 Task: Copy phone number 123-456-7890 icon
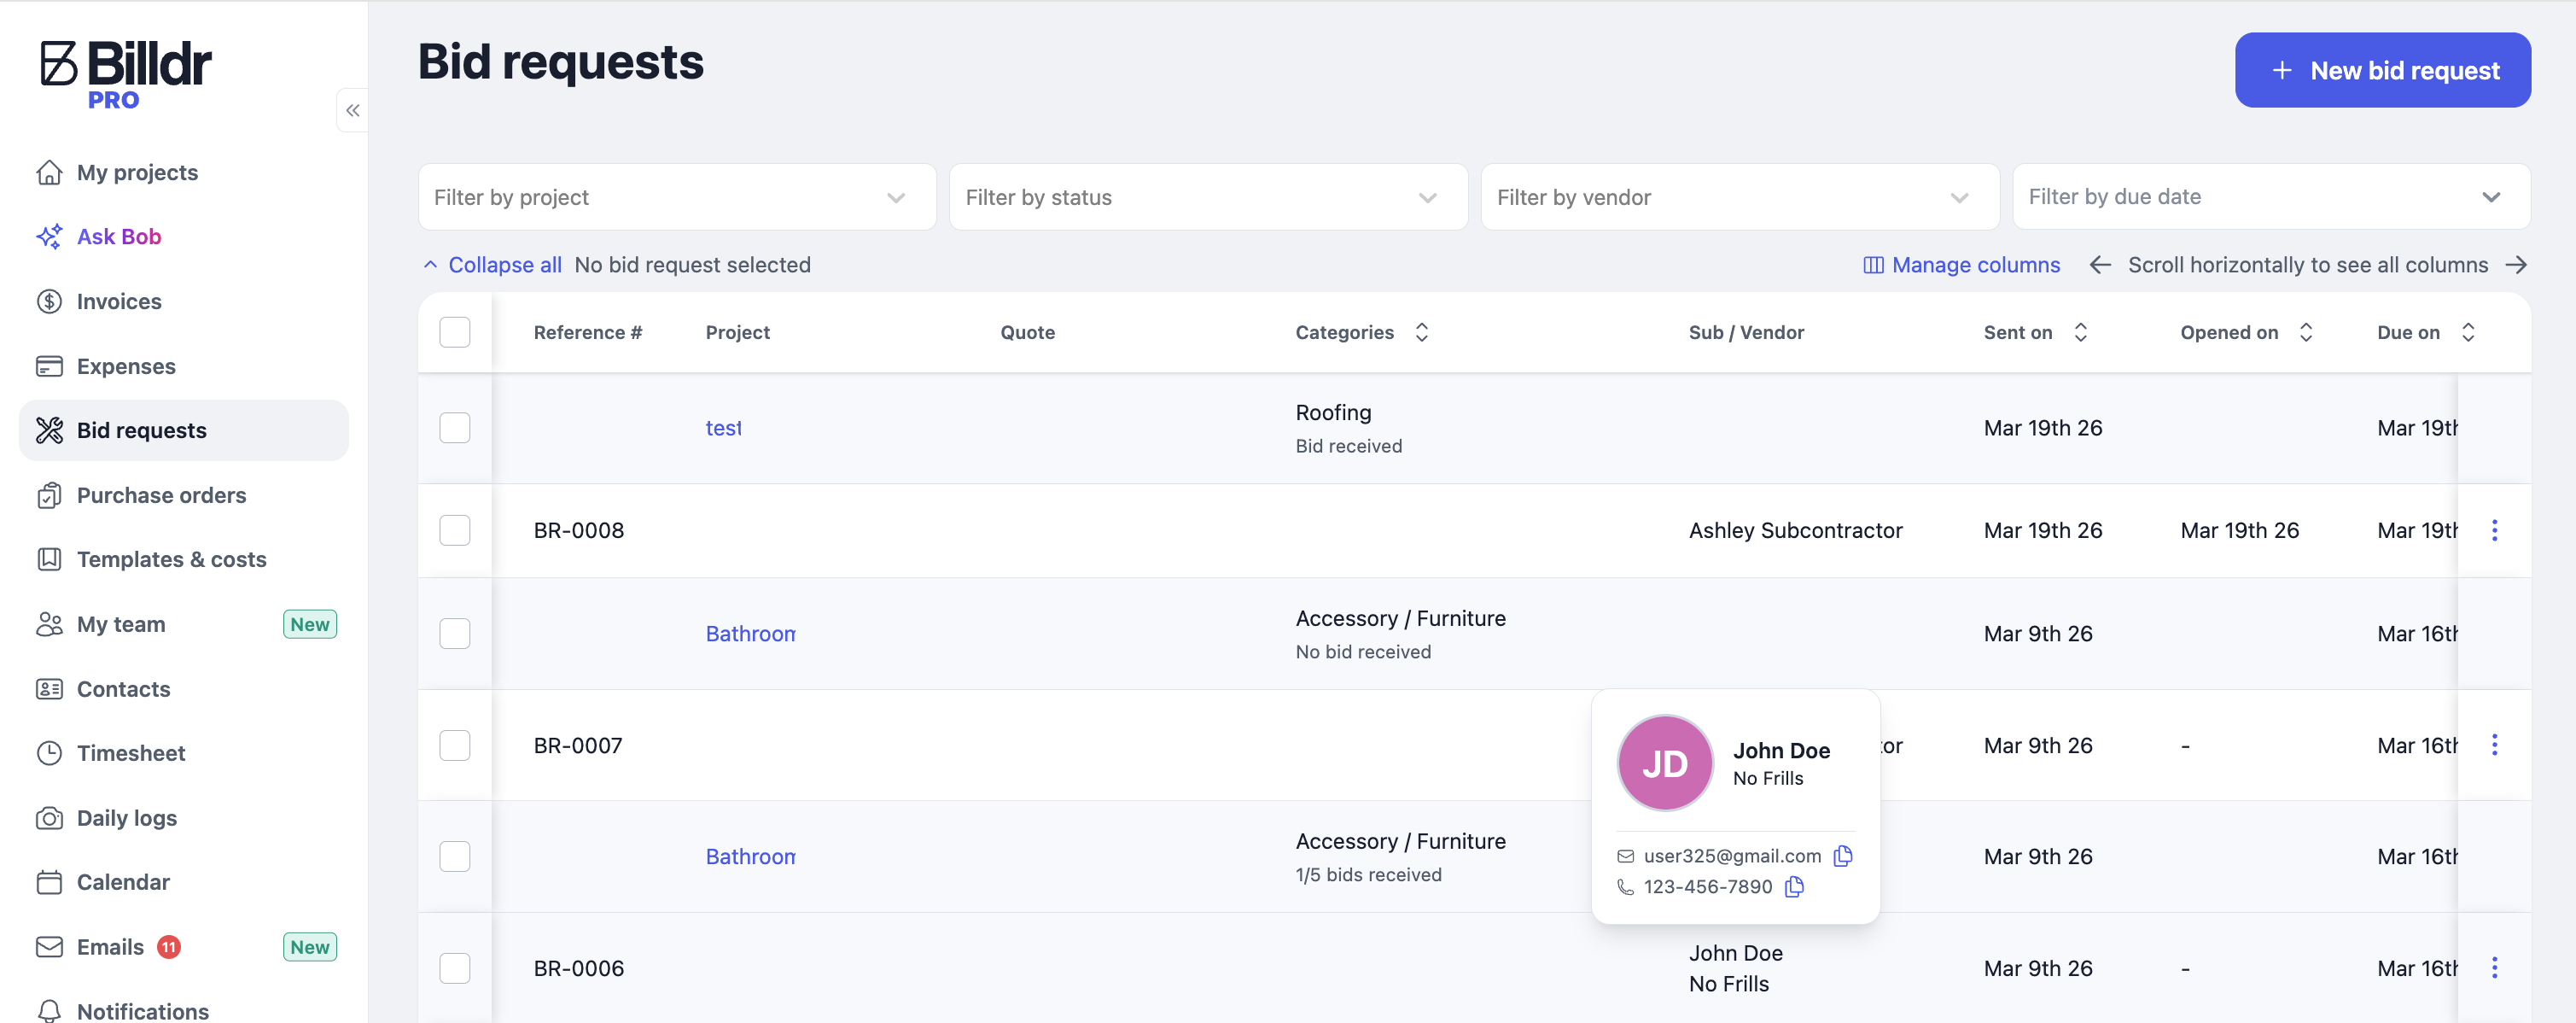(x=1794, y=887)
